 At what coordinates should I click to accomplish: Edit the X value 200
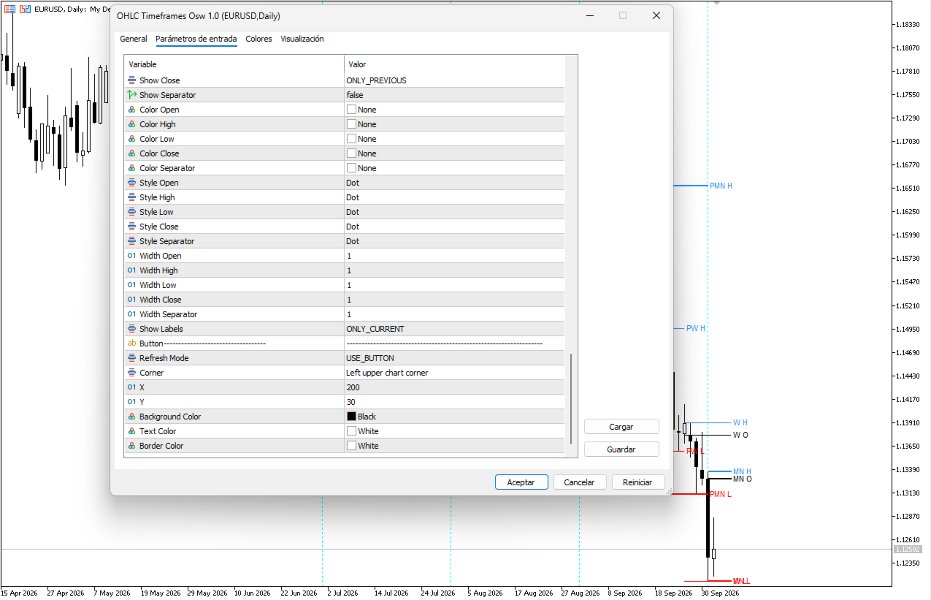(x=454, y=387)
